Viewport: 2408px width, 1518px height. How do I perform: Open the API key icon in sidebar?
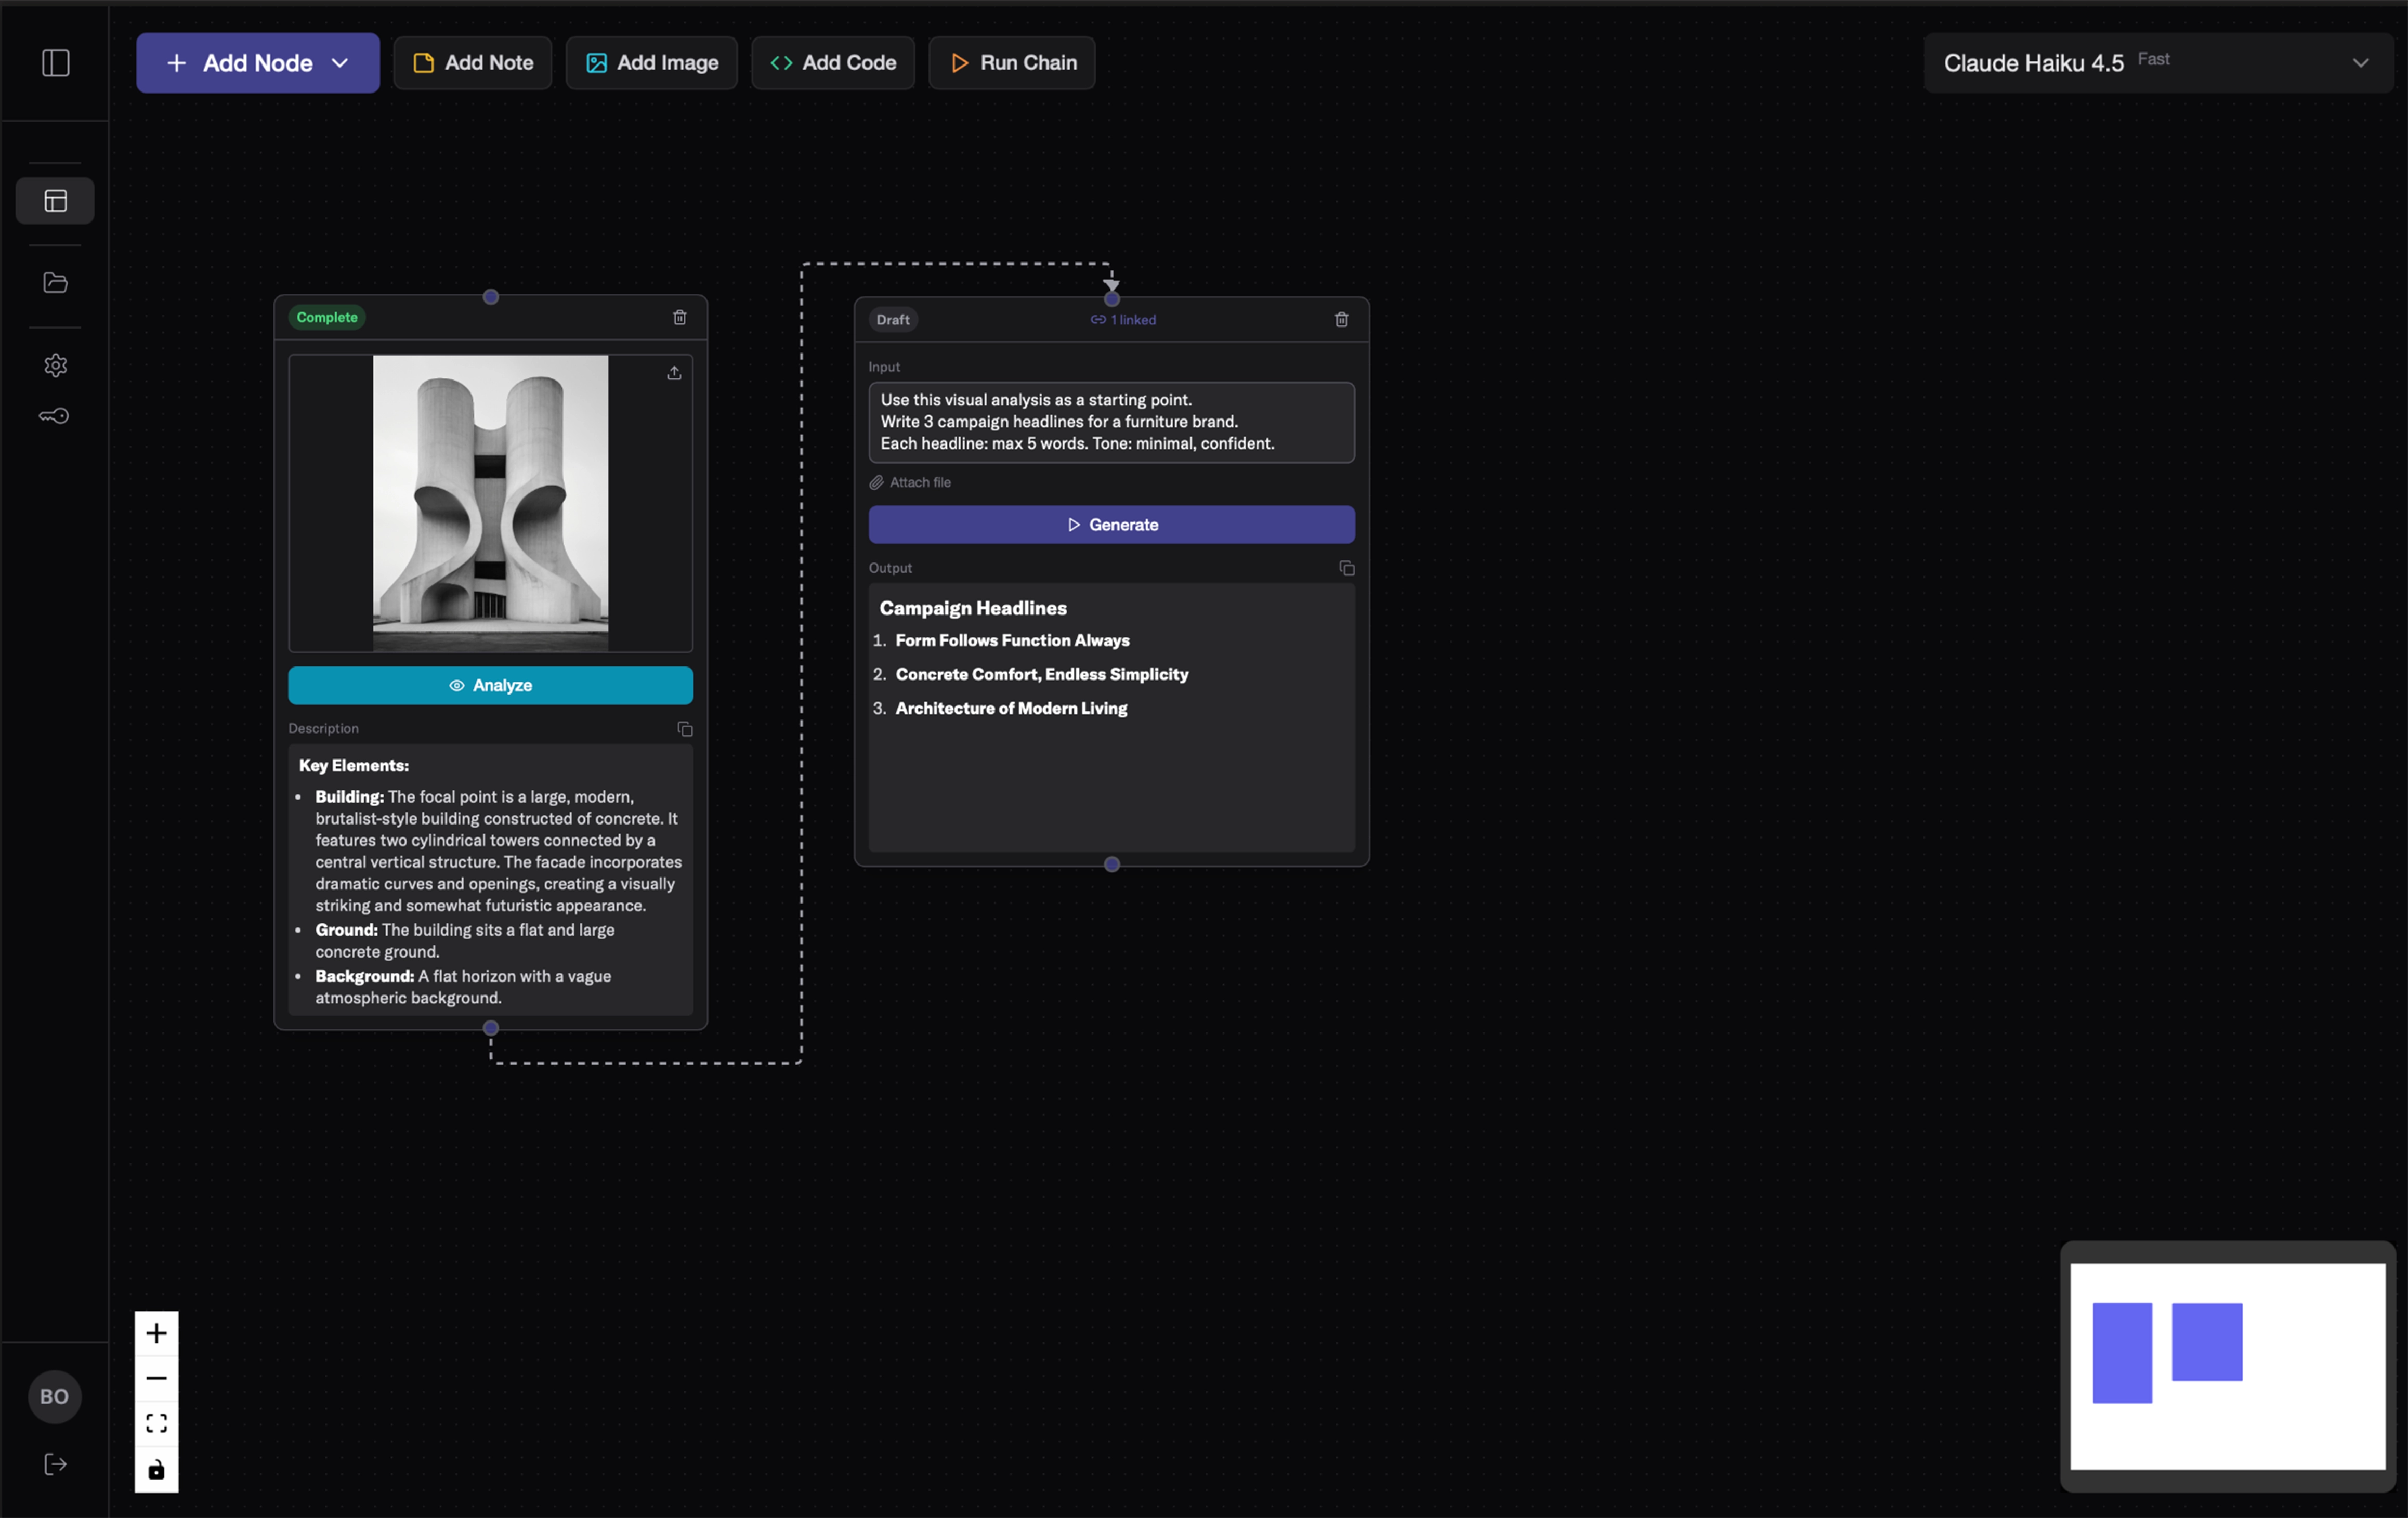coord(55,416)
